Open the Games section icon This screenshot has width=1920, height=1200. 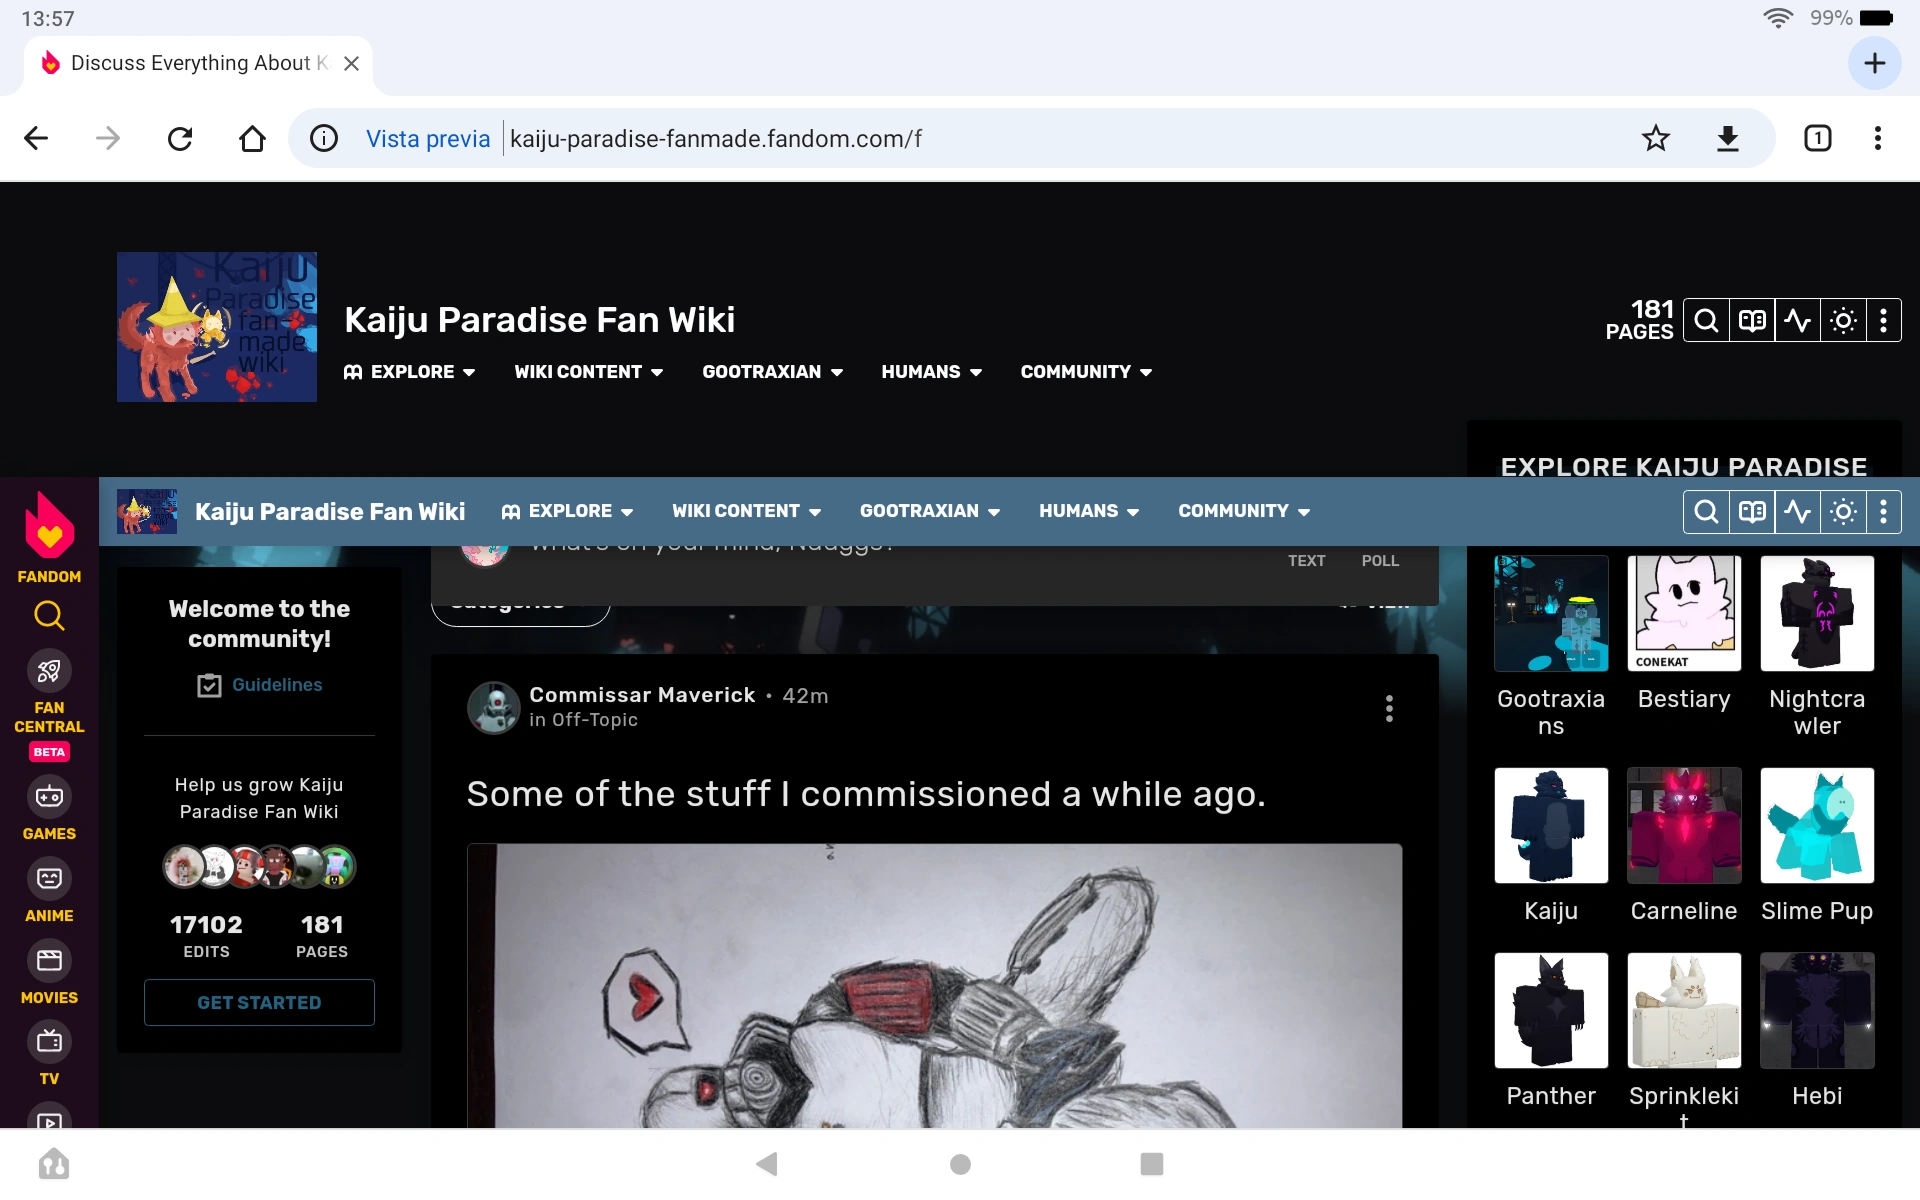[49, 797]
